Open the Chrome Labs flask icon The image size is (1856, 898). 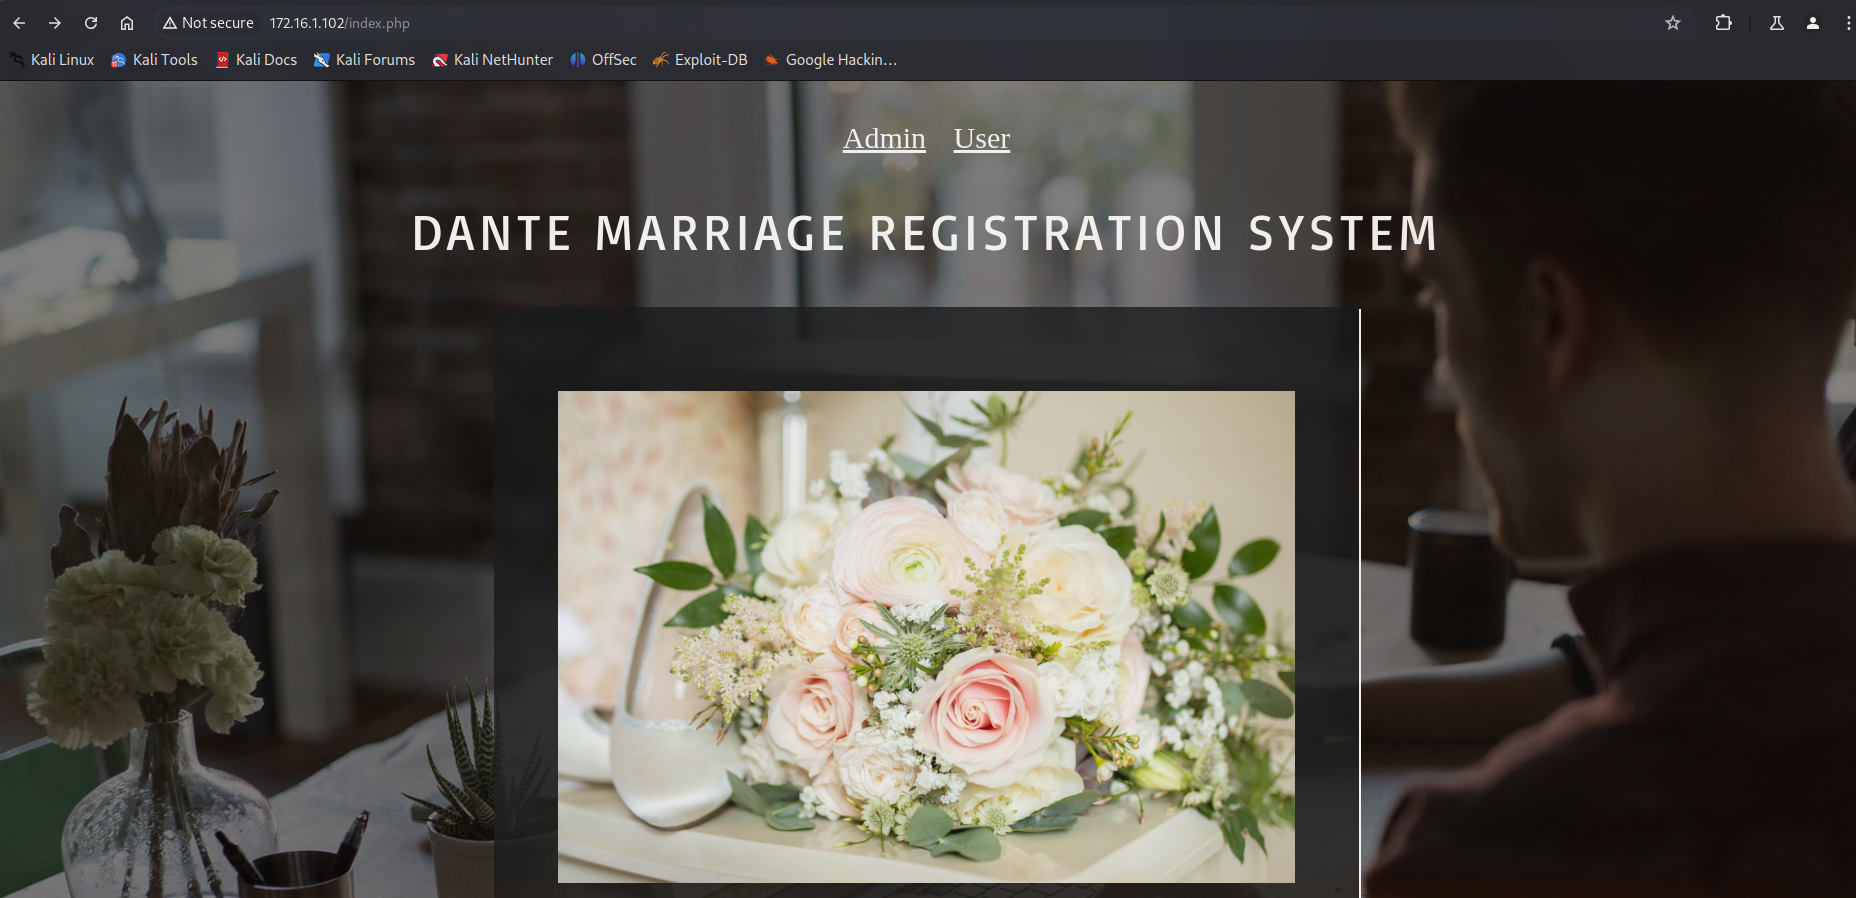coord(1777,23)
